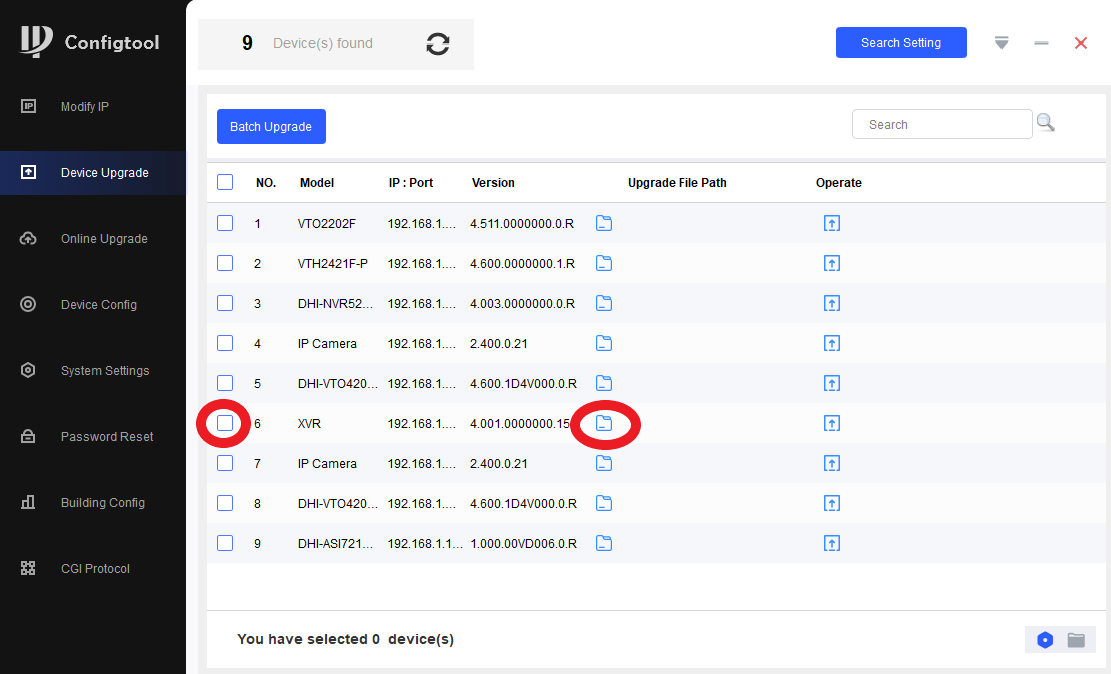Browse upgrade file for VTO2202F
The height and width of the screenshot is (674, 1111).
pos(604,223)
